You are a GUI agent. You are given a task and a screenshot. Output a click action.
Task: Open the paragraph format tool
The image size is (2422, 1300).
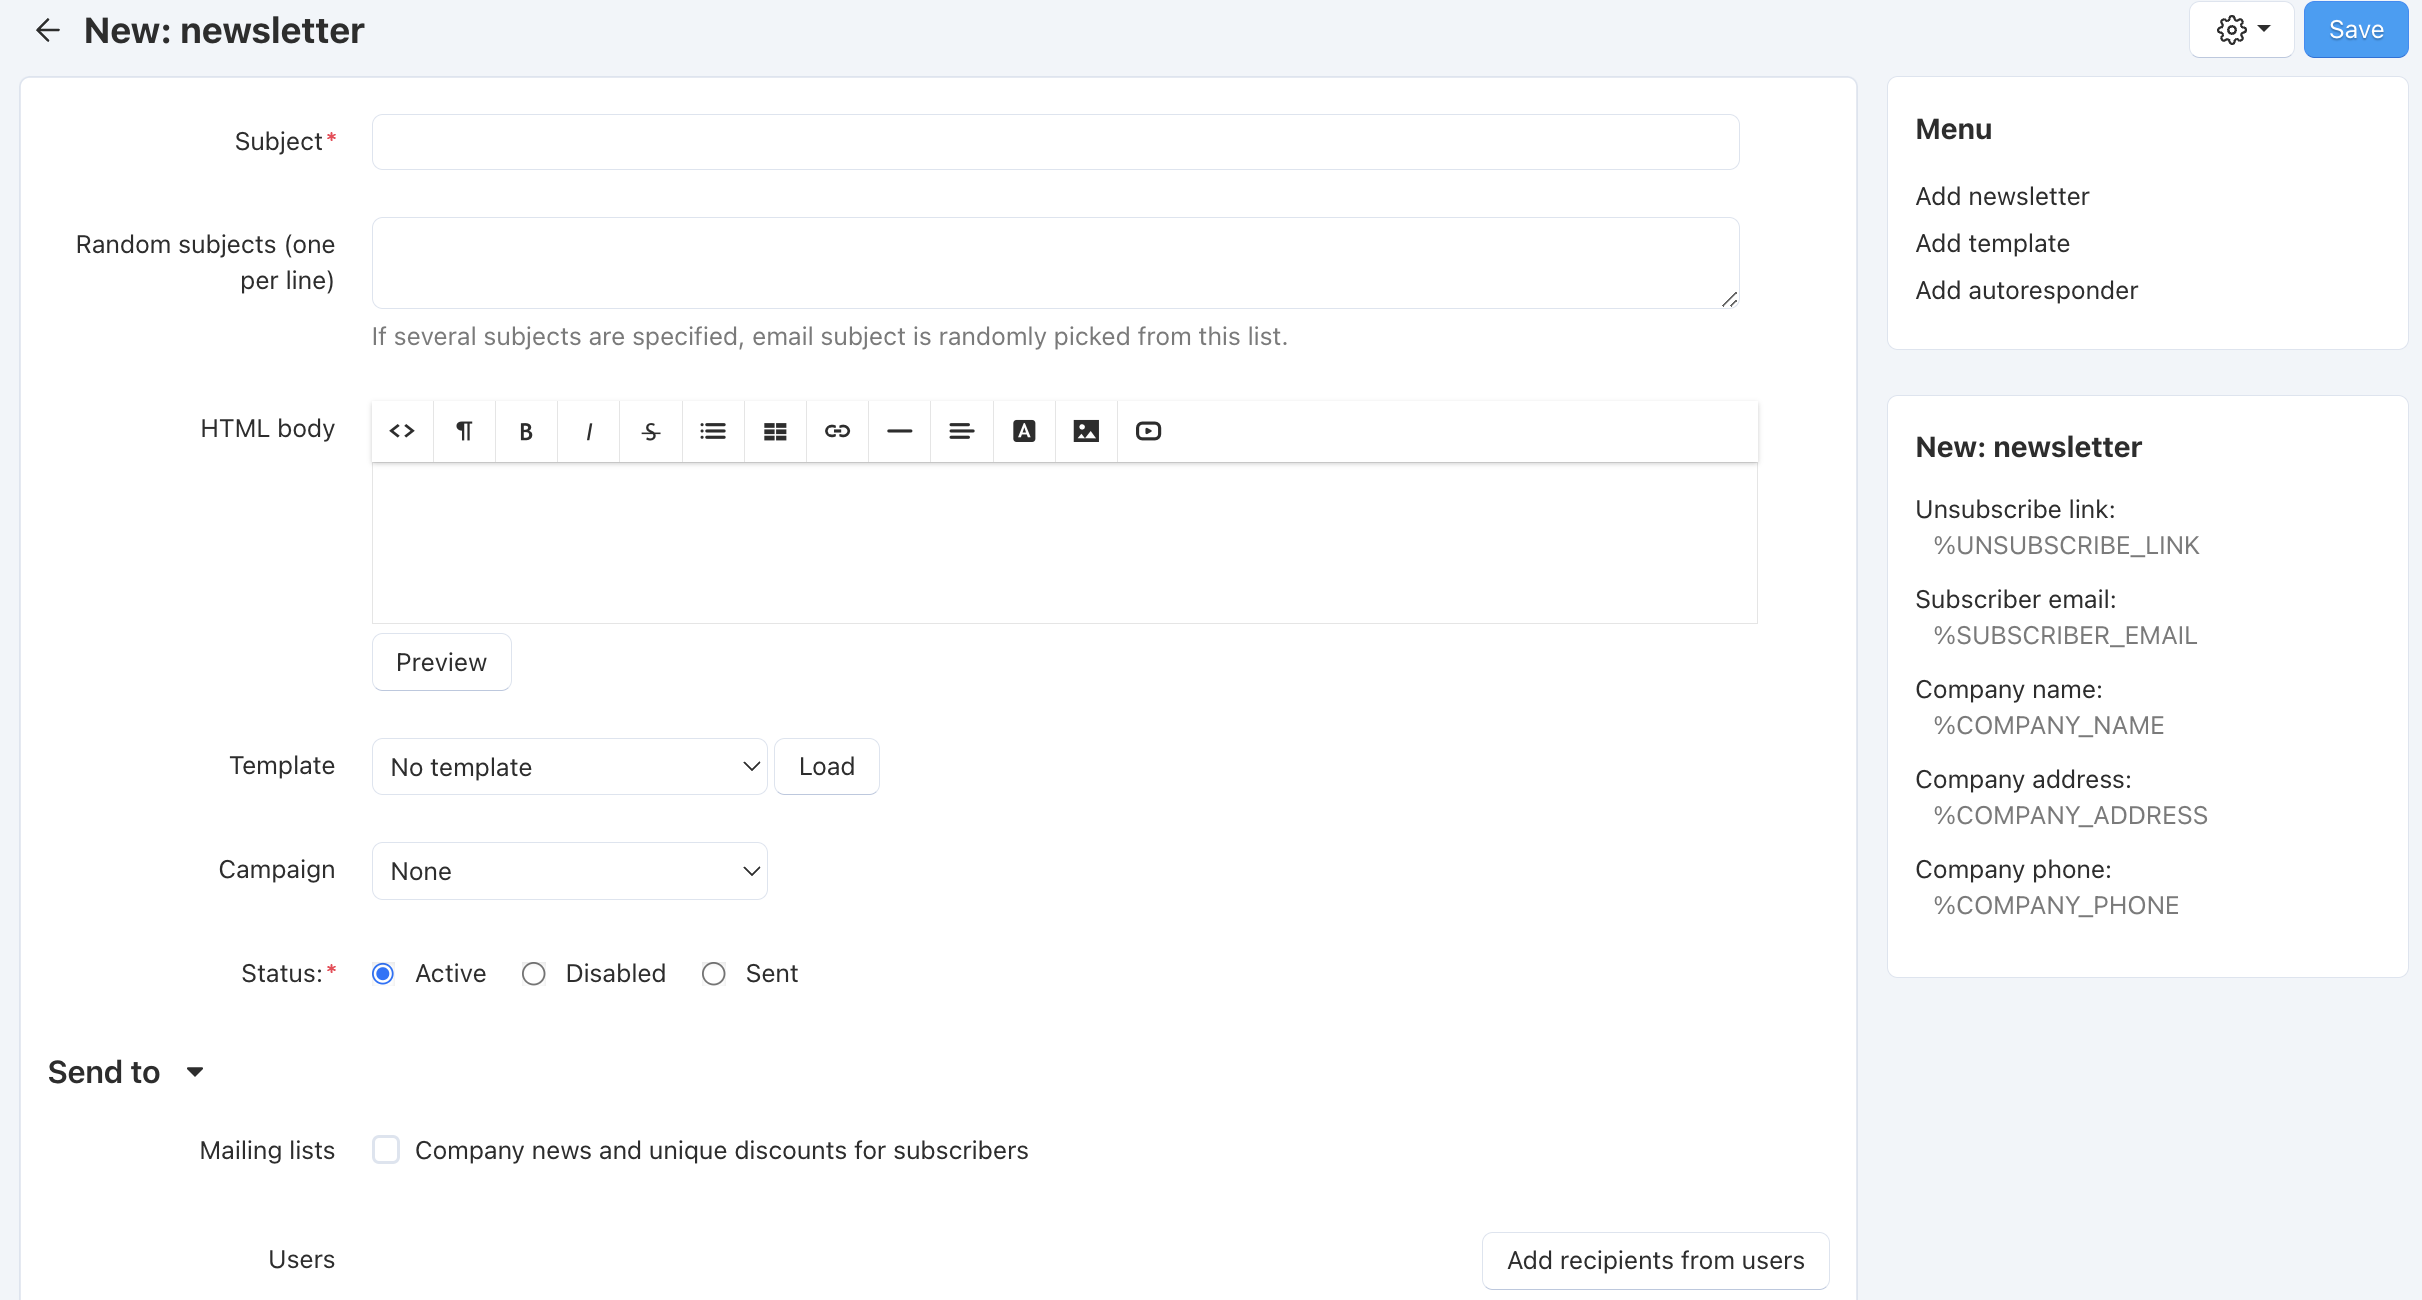point(464,431)
